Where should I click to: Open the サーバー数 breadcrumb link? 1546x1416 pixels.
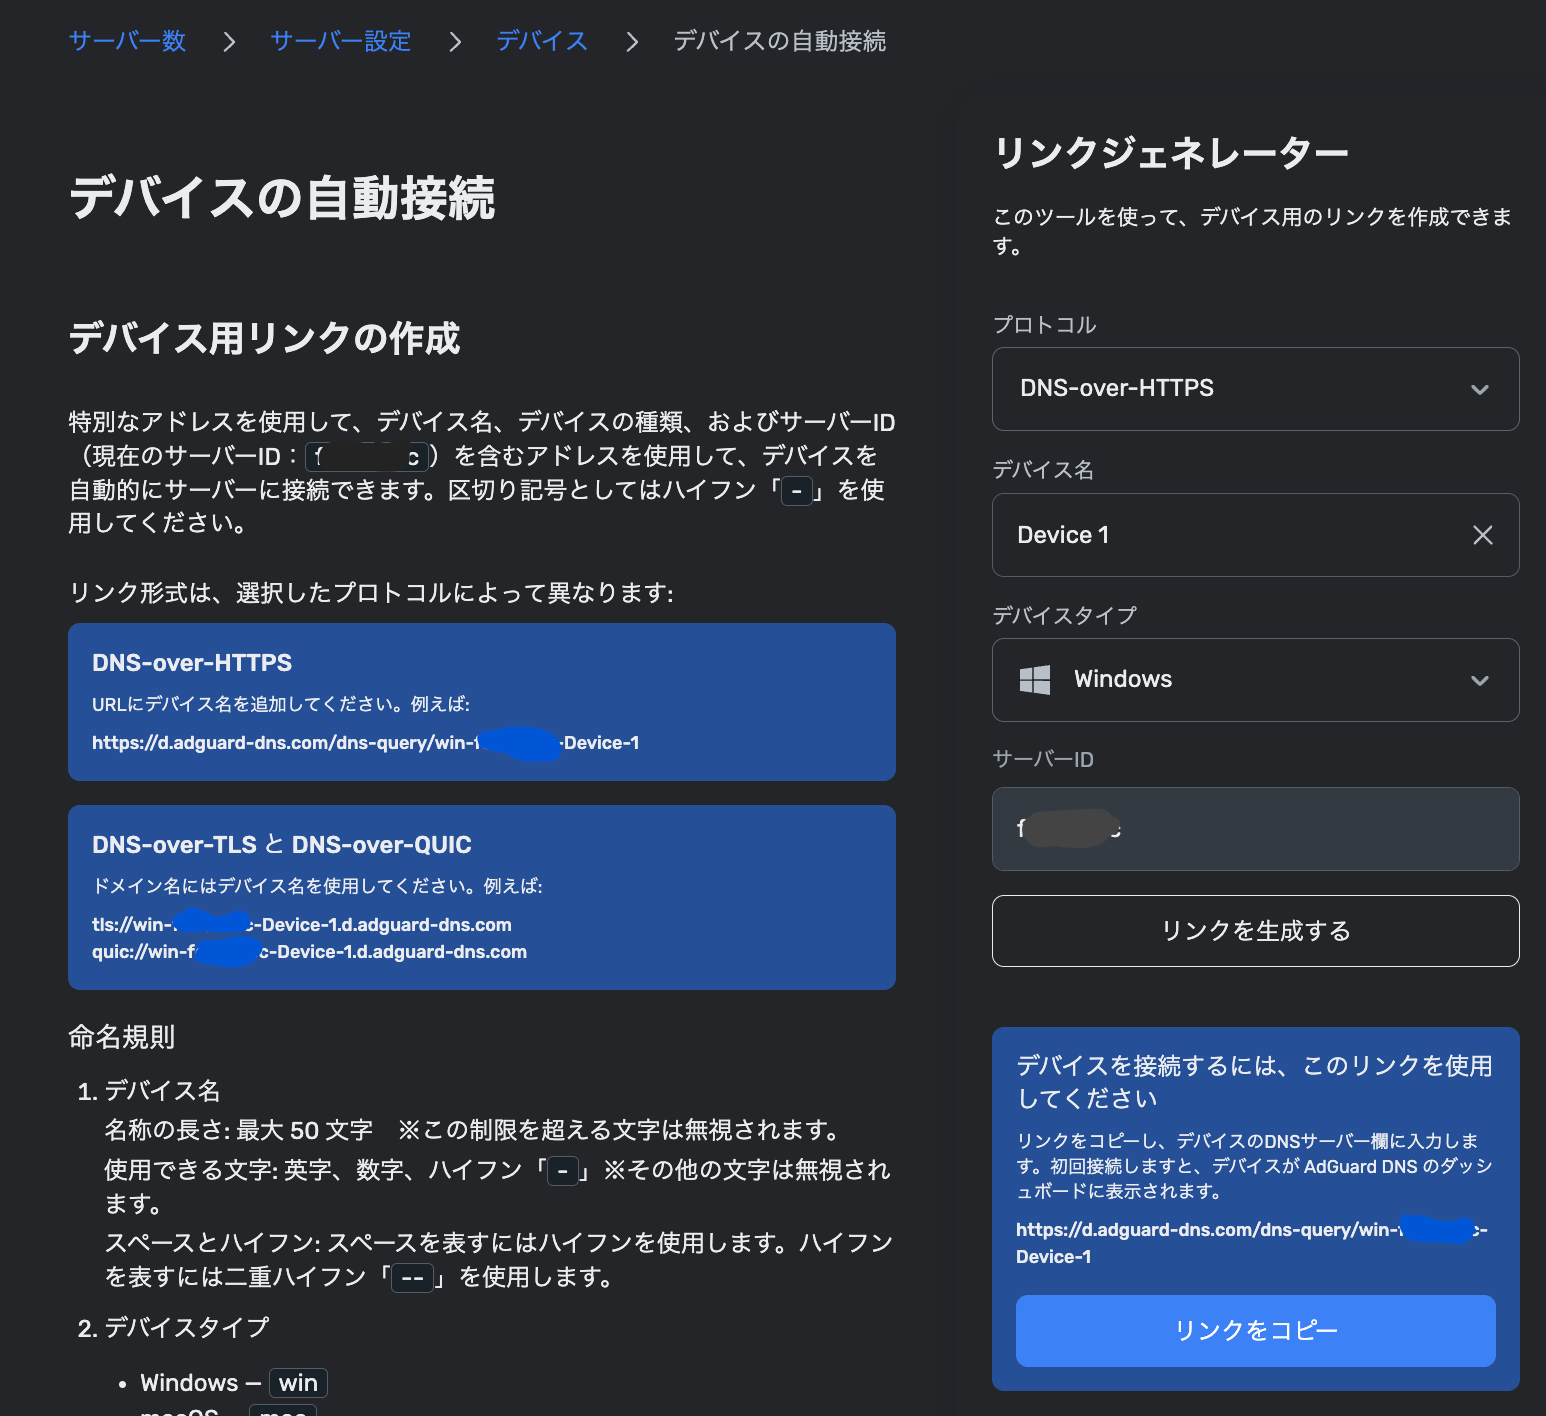coord(127,41)
